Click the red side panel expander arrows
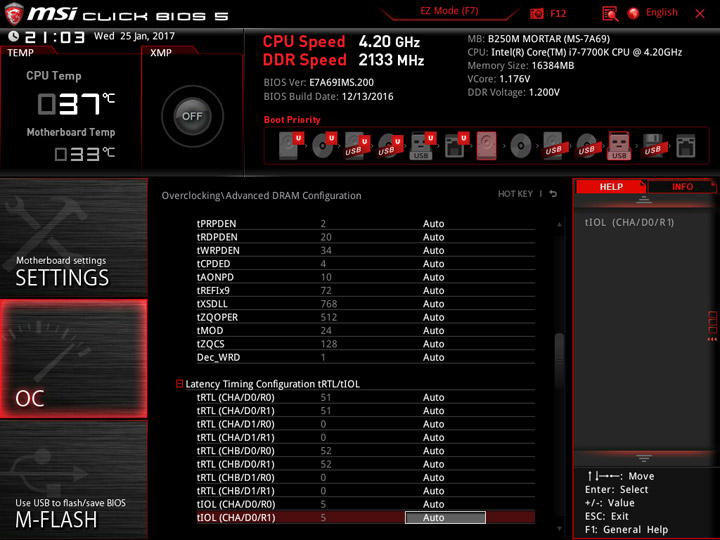 (712, 326)
